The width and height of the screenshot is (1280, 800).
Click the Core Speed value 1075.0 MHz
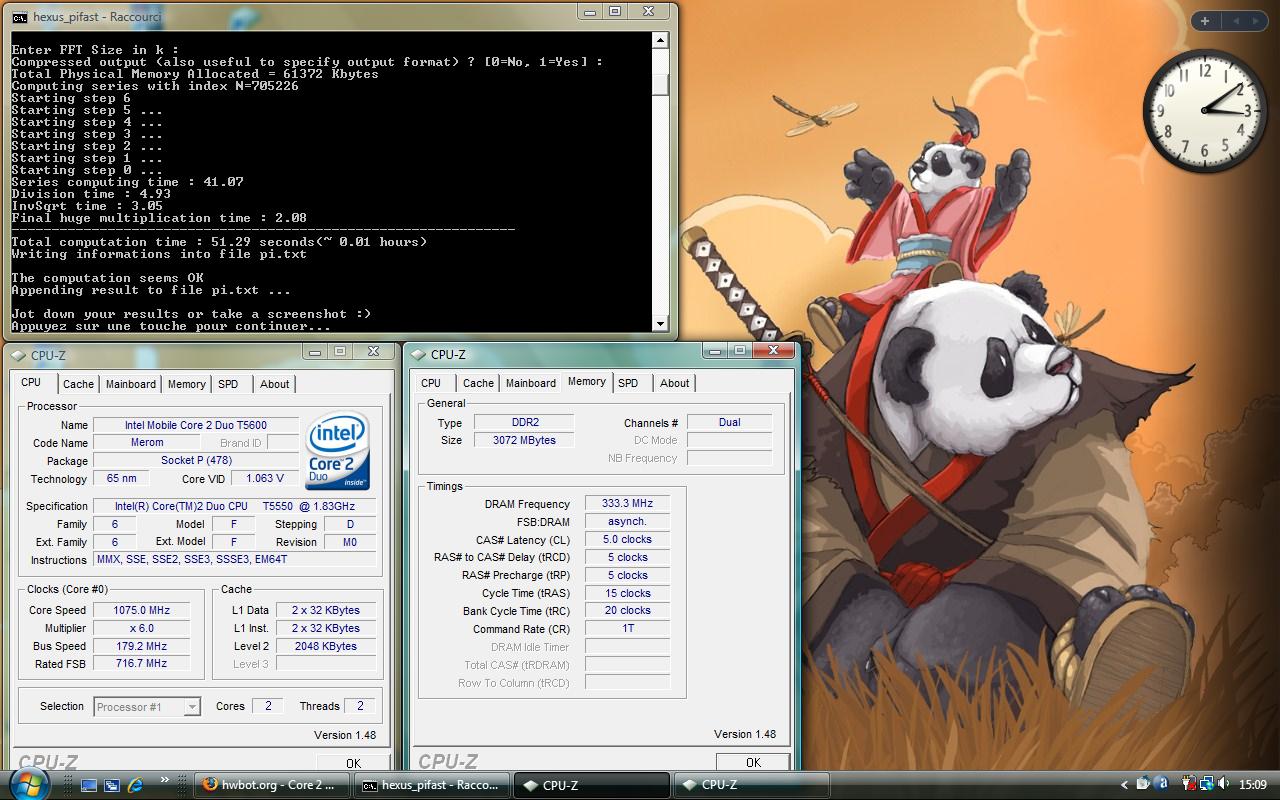coord(141,610)
